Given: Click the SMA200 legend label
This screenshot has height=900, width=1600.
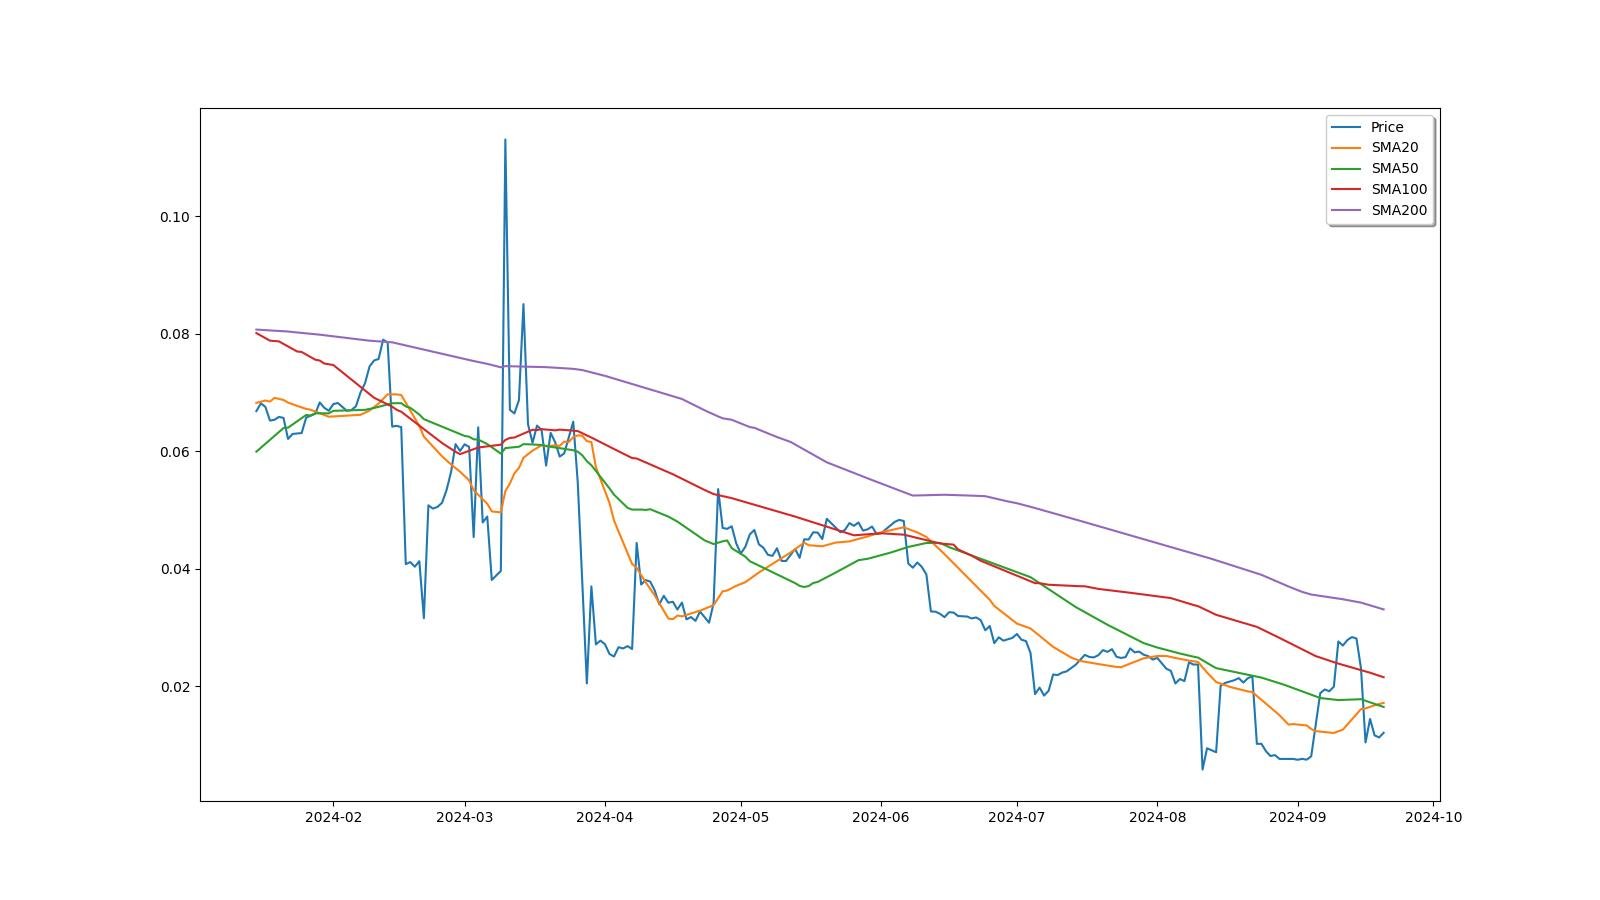Looking at the screenshot, I should 1399,211.
